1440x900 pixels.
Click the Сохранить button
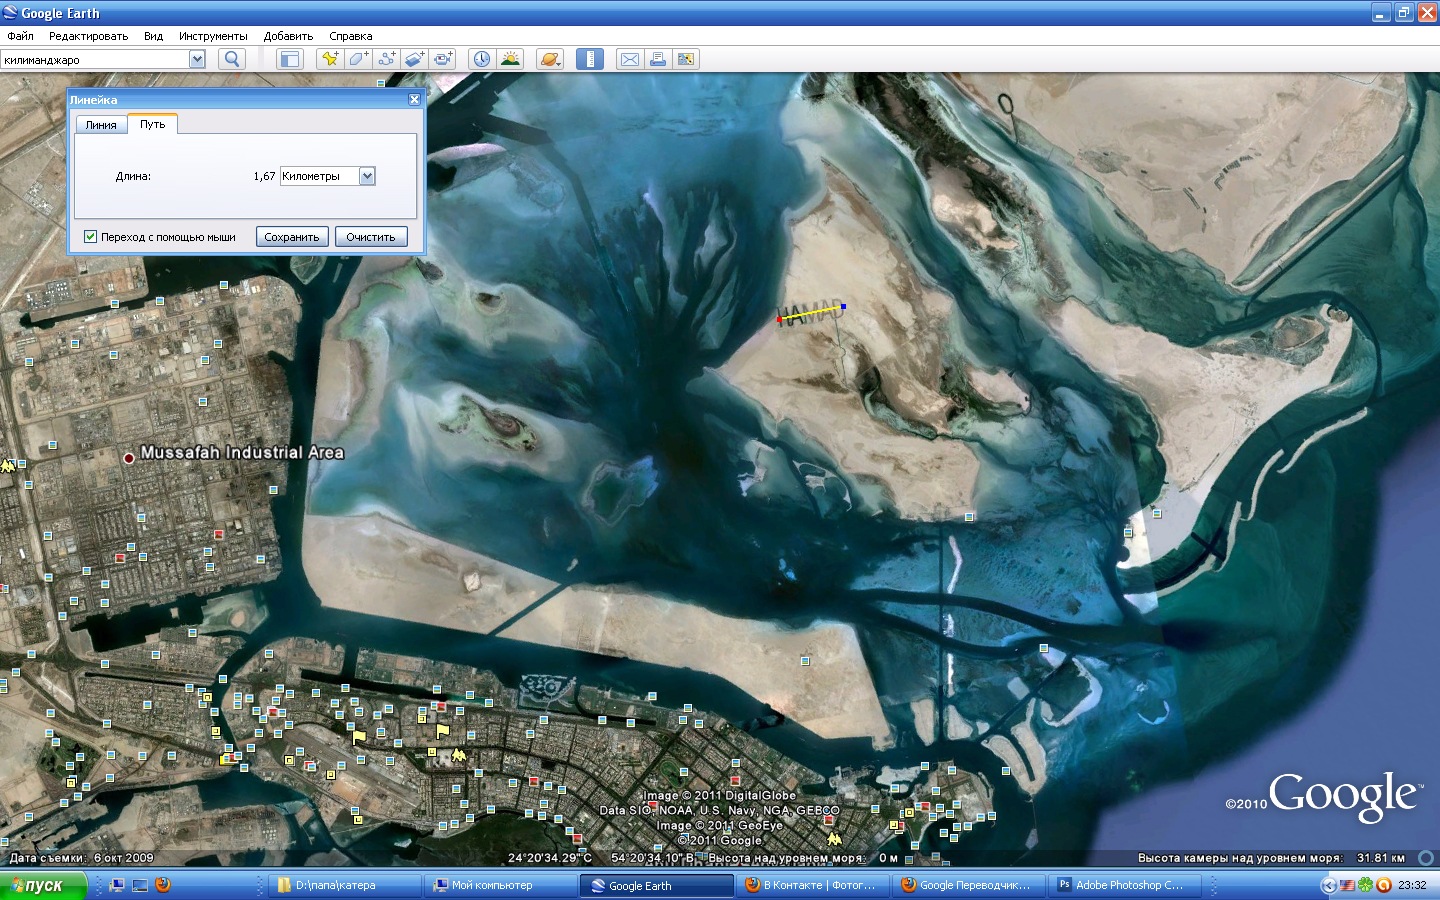[x=292, y=237]
